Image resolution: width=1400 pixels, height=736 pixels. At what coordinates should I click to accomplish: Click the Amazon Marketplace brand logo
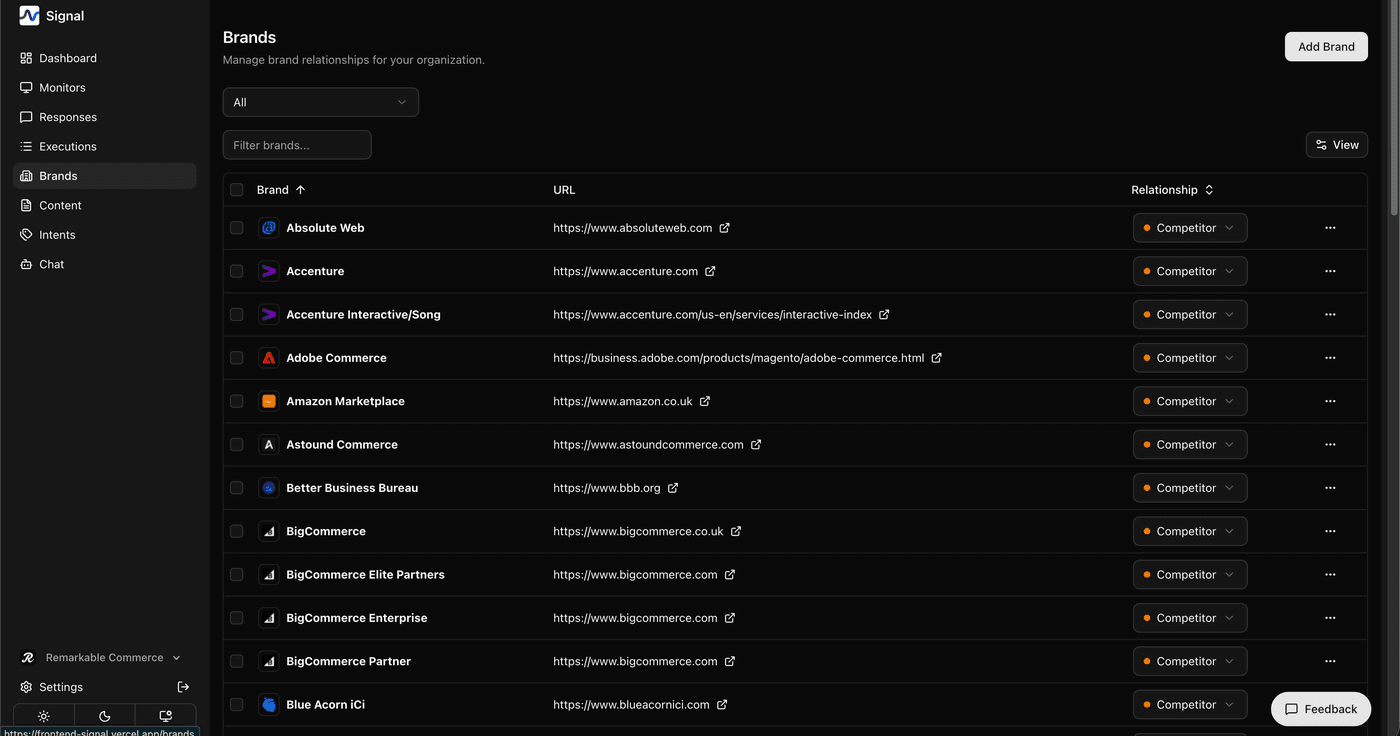pos(268,401)
